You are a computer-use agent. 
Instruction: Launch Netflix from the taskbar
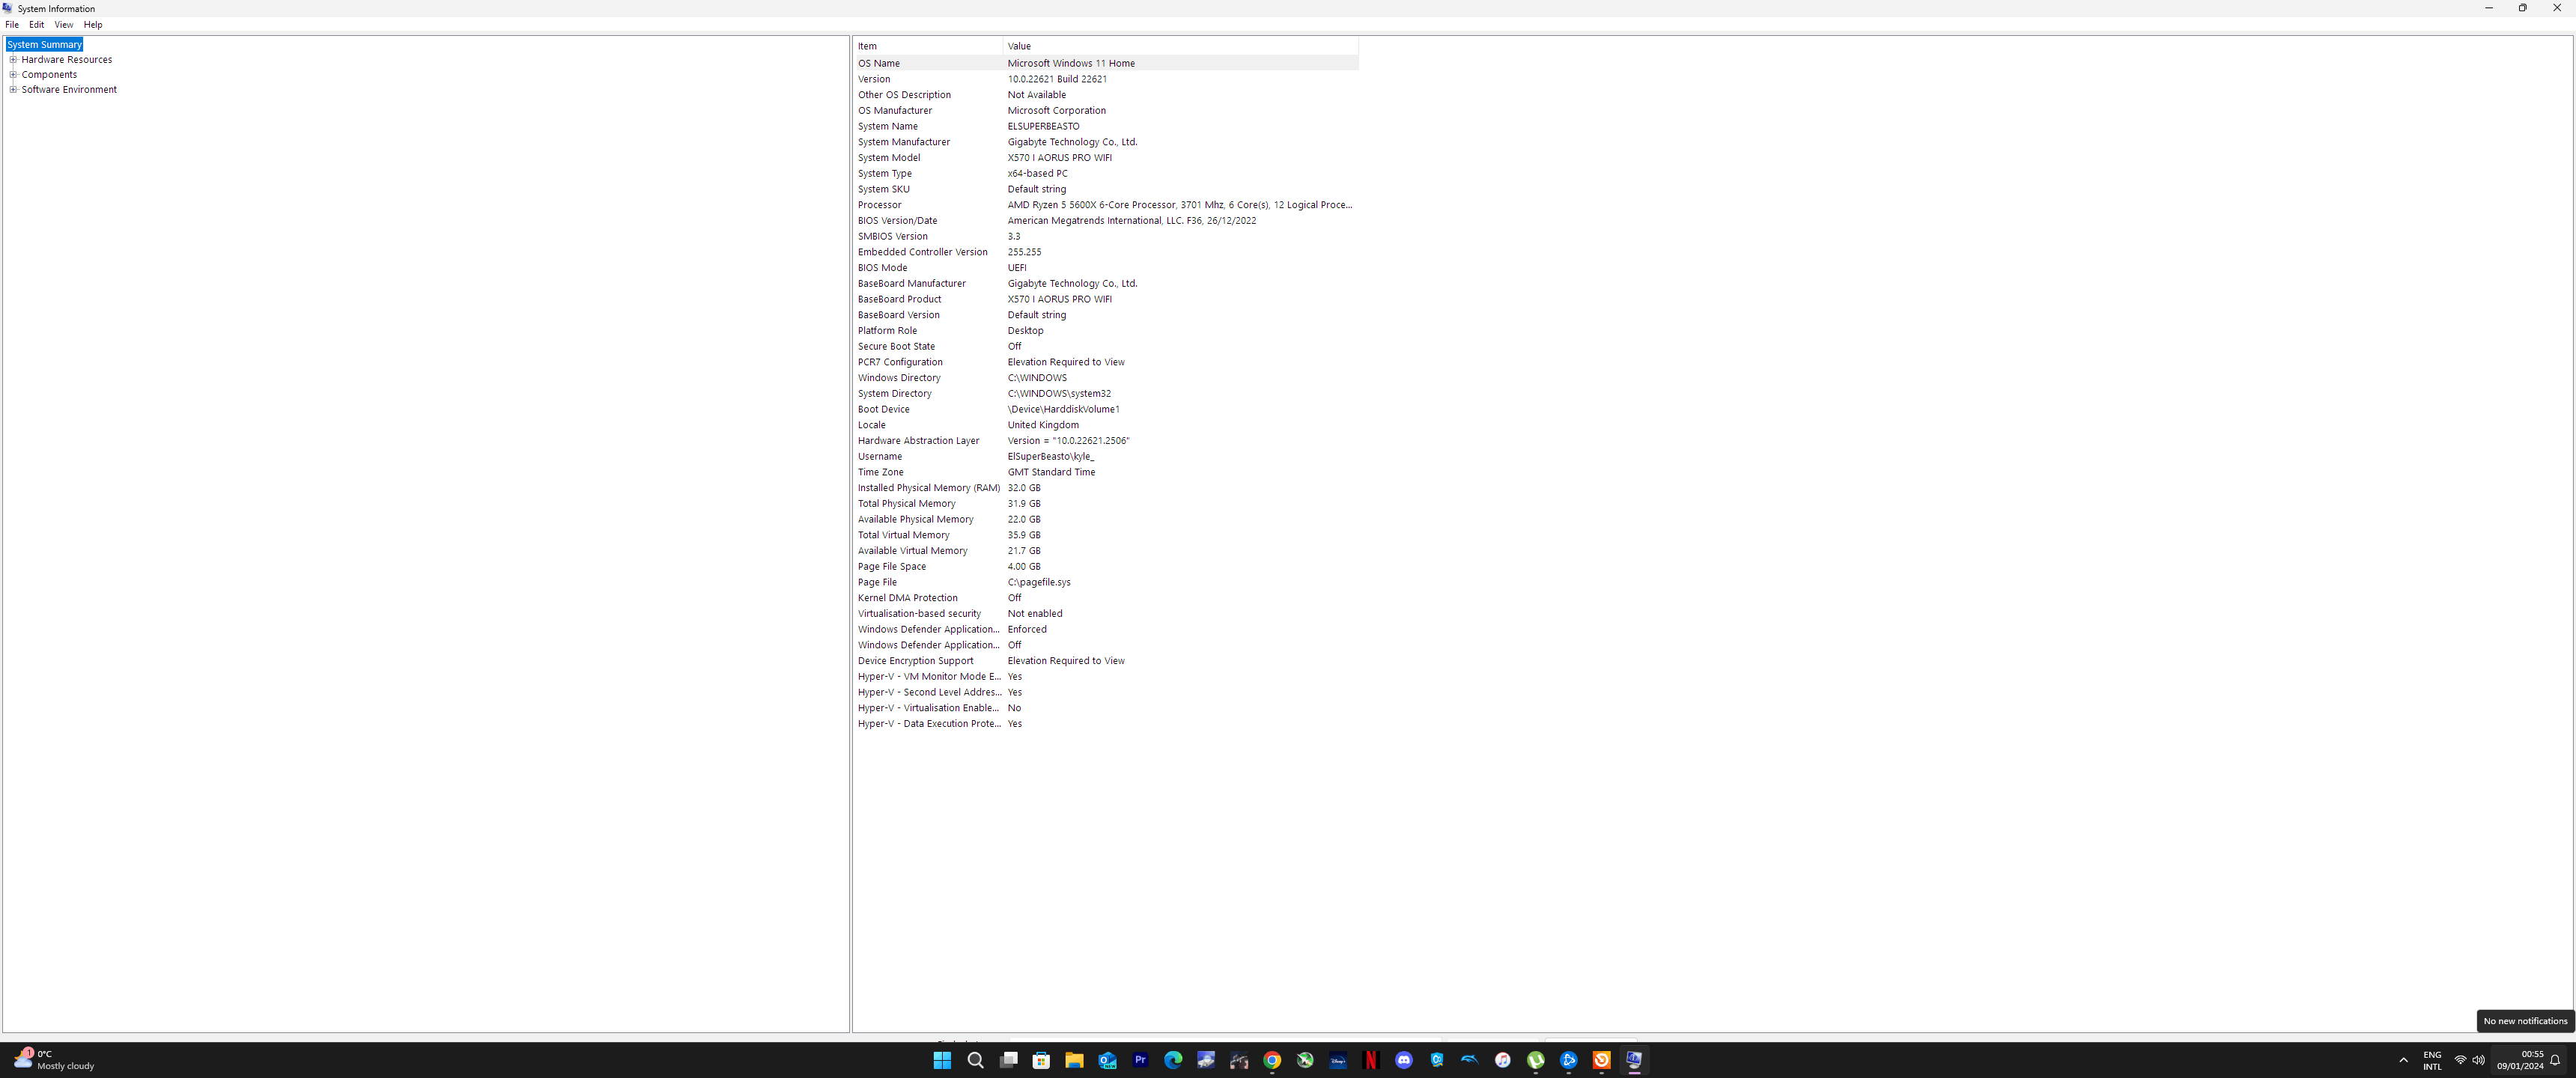click(1371, 1060)
